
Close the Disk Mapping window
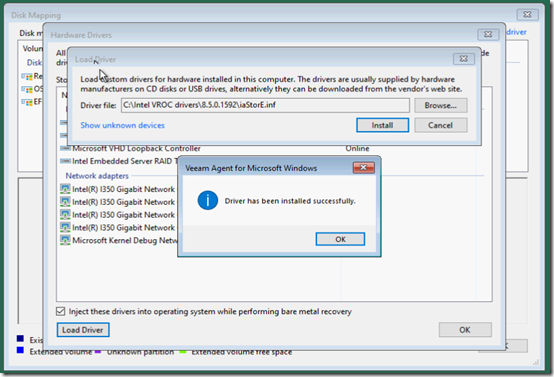527,14
